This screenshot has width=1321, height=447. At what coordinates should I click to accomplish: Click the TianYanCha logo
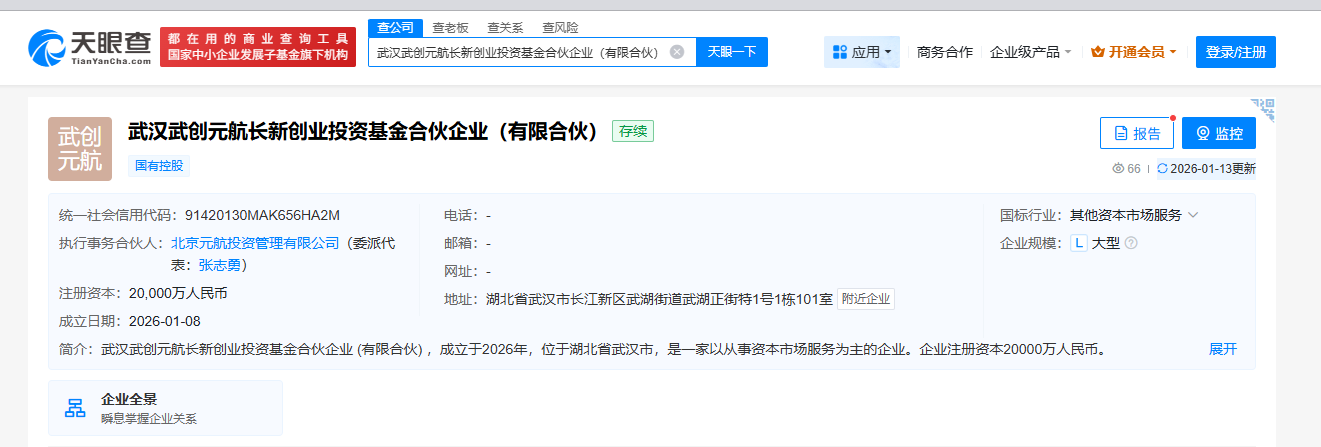[x=90, y=47]
